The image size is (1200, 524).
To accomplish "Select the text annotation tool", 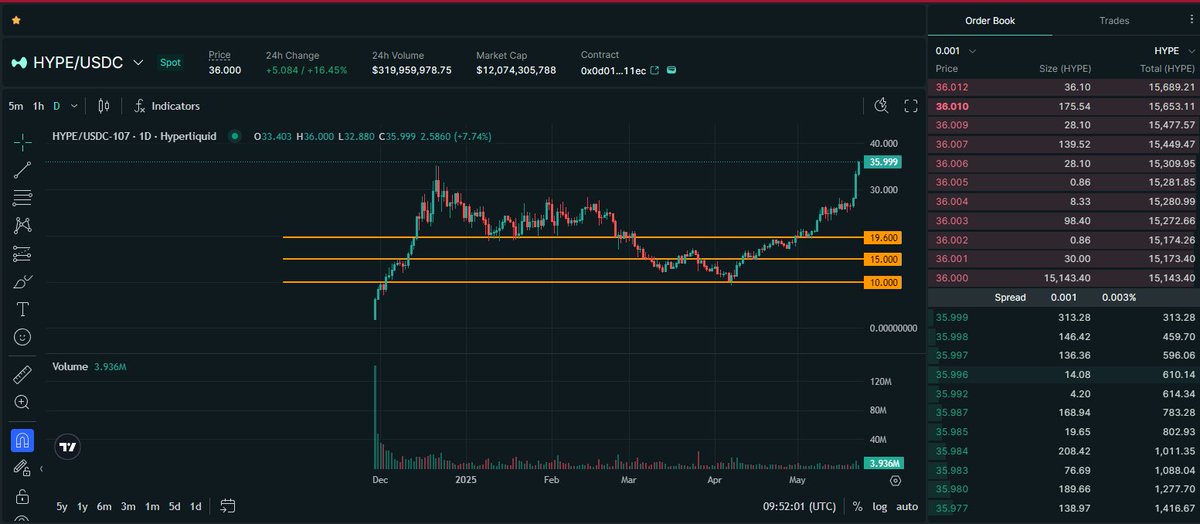I will 22,309.
